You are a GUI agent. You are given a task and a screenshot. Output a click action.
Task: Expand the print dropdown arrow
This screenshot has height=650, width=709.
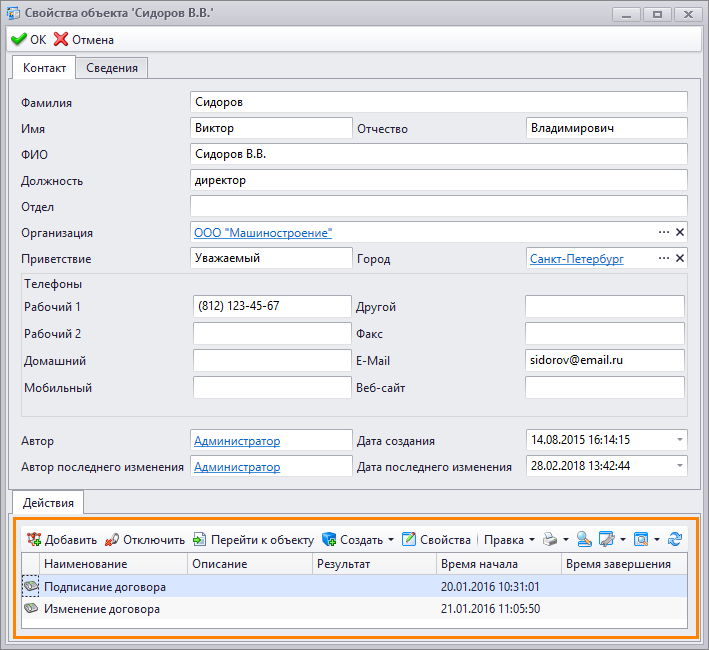coord(566,540)
